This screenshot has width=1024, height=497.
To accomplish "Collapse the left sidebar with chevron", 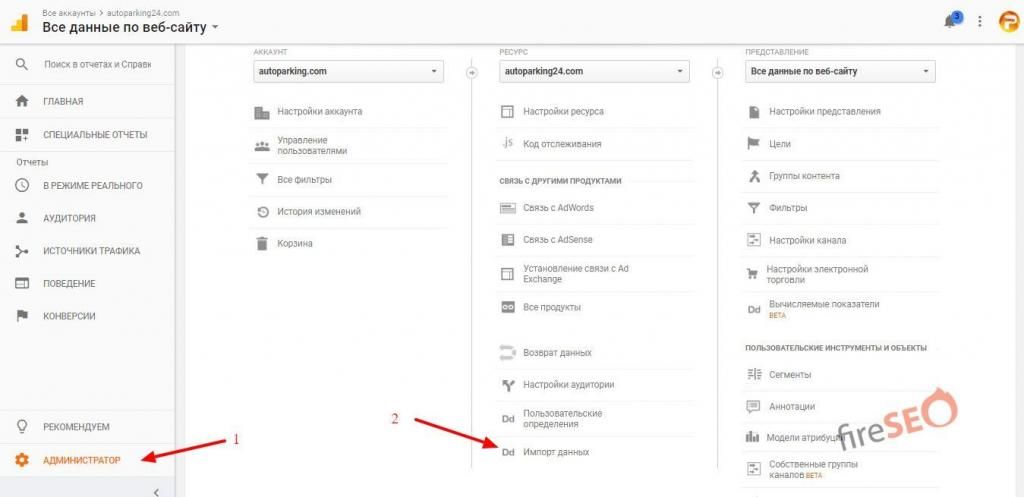I will pos(156,491).
